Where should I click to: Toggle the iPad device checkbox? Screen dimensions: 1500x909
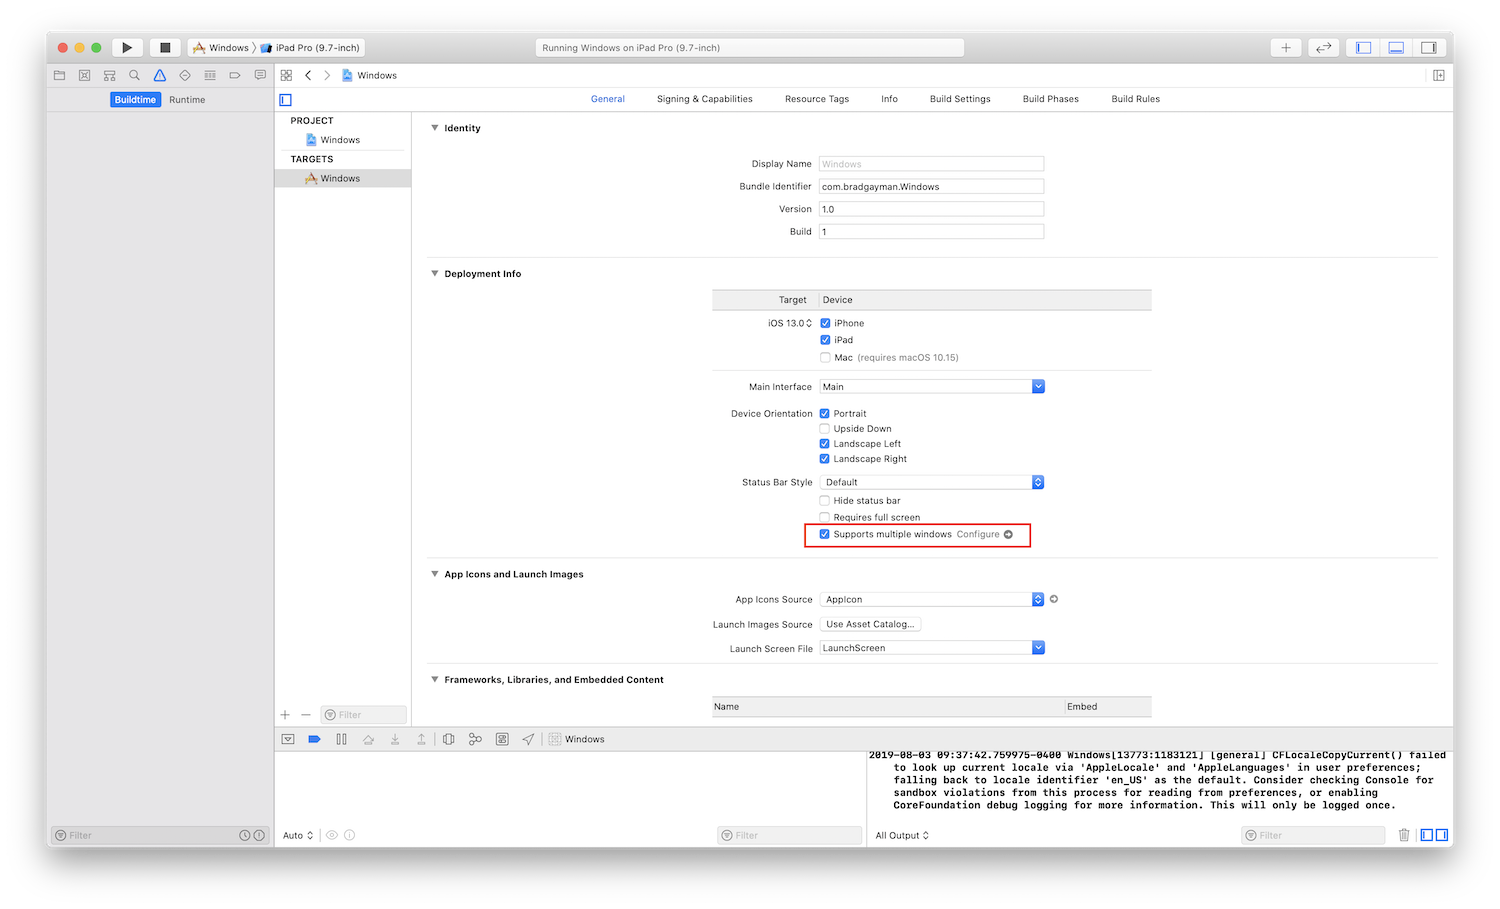[x=825, y=340]
